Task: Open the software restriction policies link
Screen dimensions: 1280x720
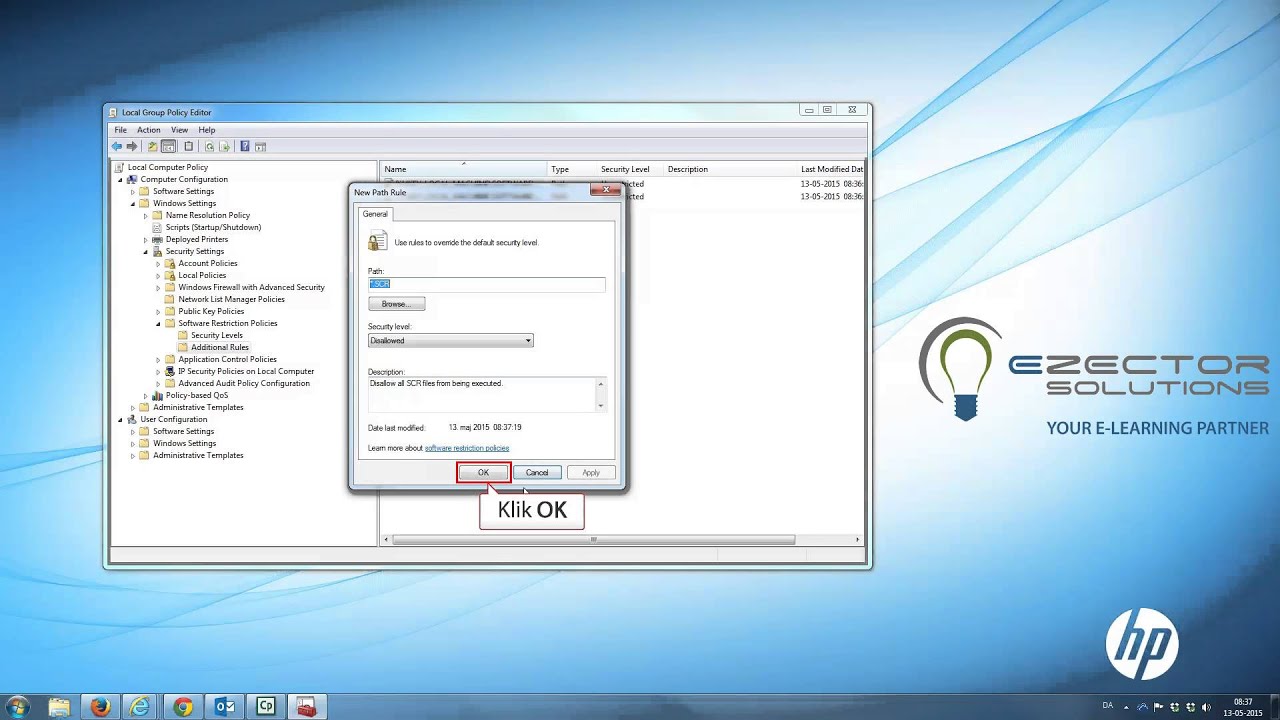Action: [x=467, y=448]
